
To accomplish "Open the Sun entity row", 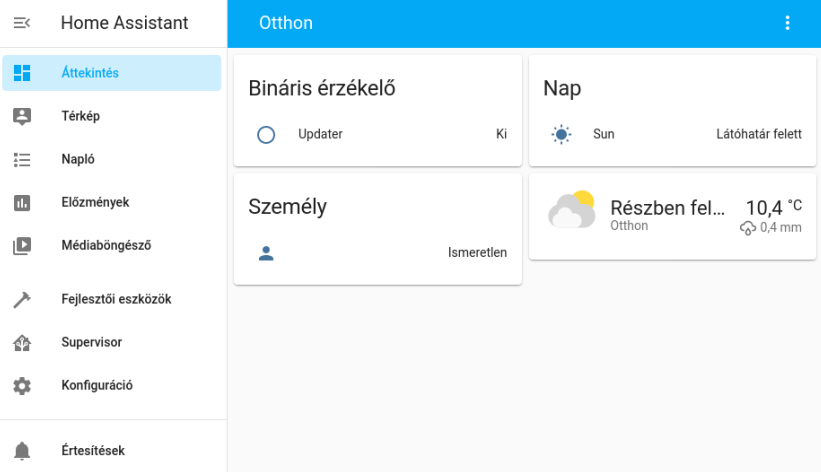I will tap(603, 134).
